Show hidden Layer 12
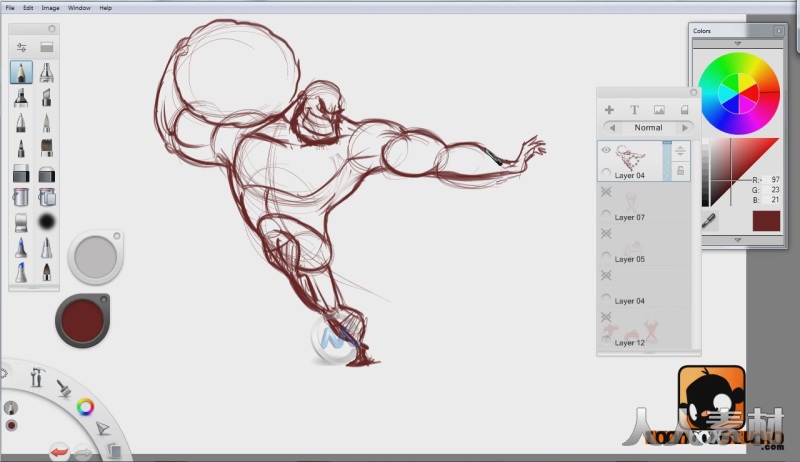The image size is (800, 462). [x=606, y=317]
